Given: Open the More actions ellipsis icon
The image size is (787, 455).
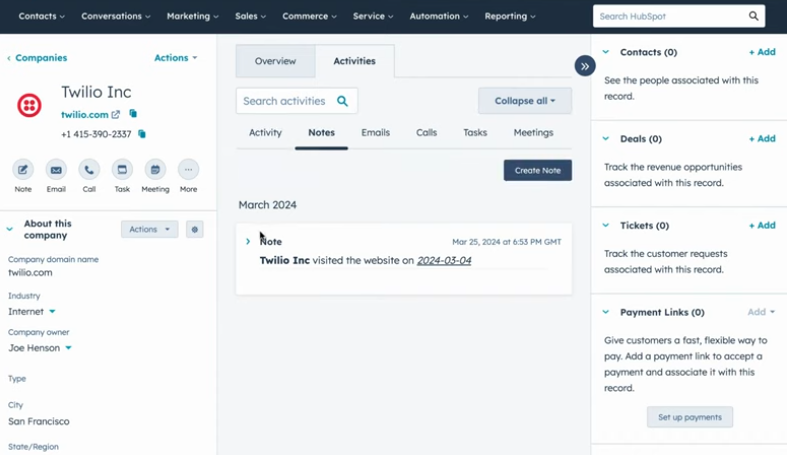Looking at the screenshot, I should tap(188, 170).
